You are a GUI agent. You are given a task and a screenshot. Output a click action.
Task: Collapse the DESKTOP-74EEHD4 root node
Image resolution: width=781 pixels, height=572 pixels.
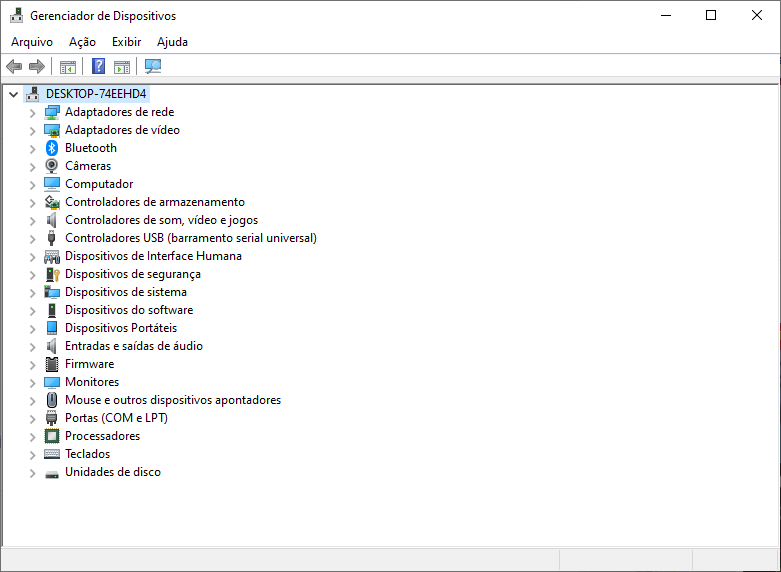tap(13, 94)
